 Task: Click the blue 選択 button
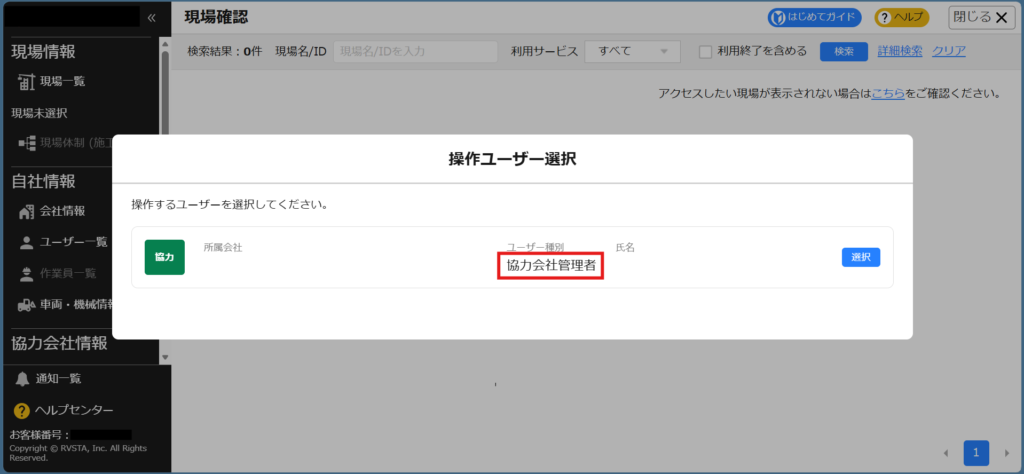click(861, 257)
